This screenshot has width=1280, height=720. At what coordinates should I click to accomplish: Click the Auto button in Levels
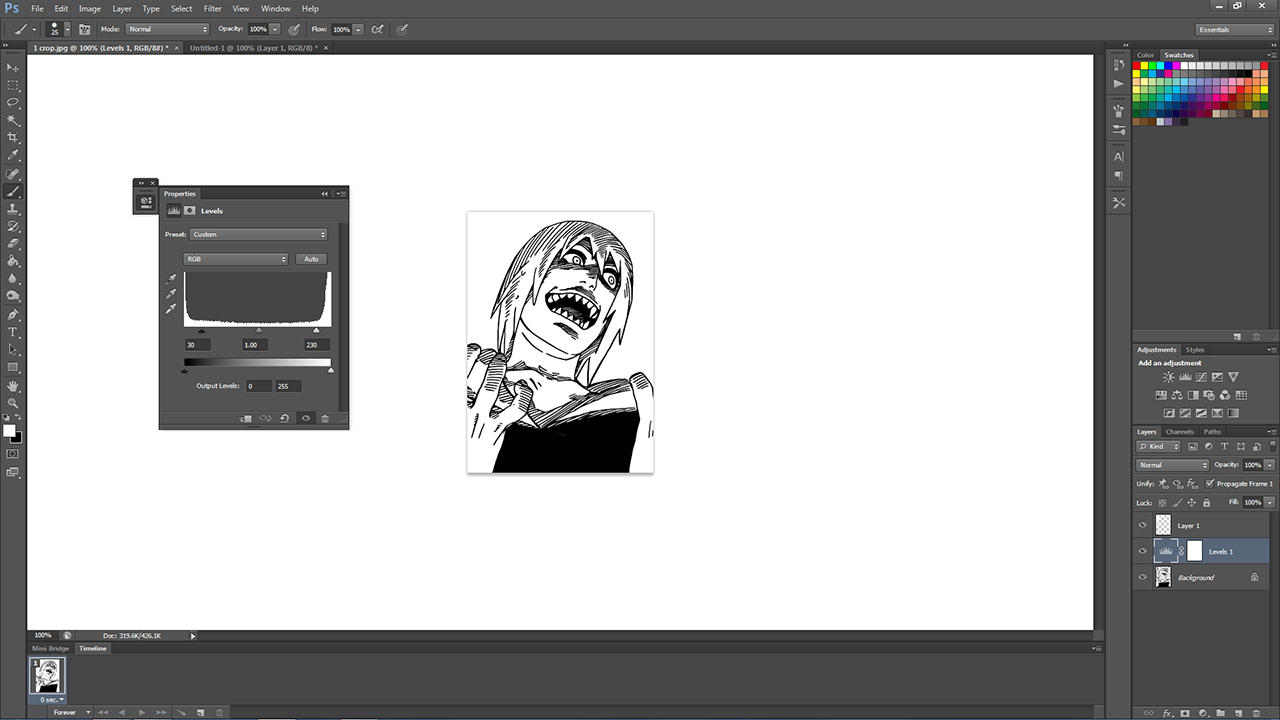311,259
